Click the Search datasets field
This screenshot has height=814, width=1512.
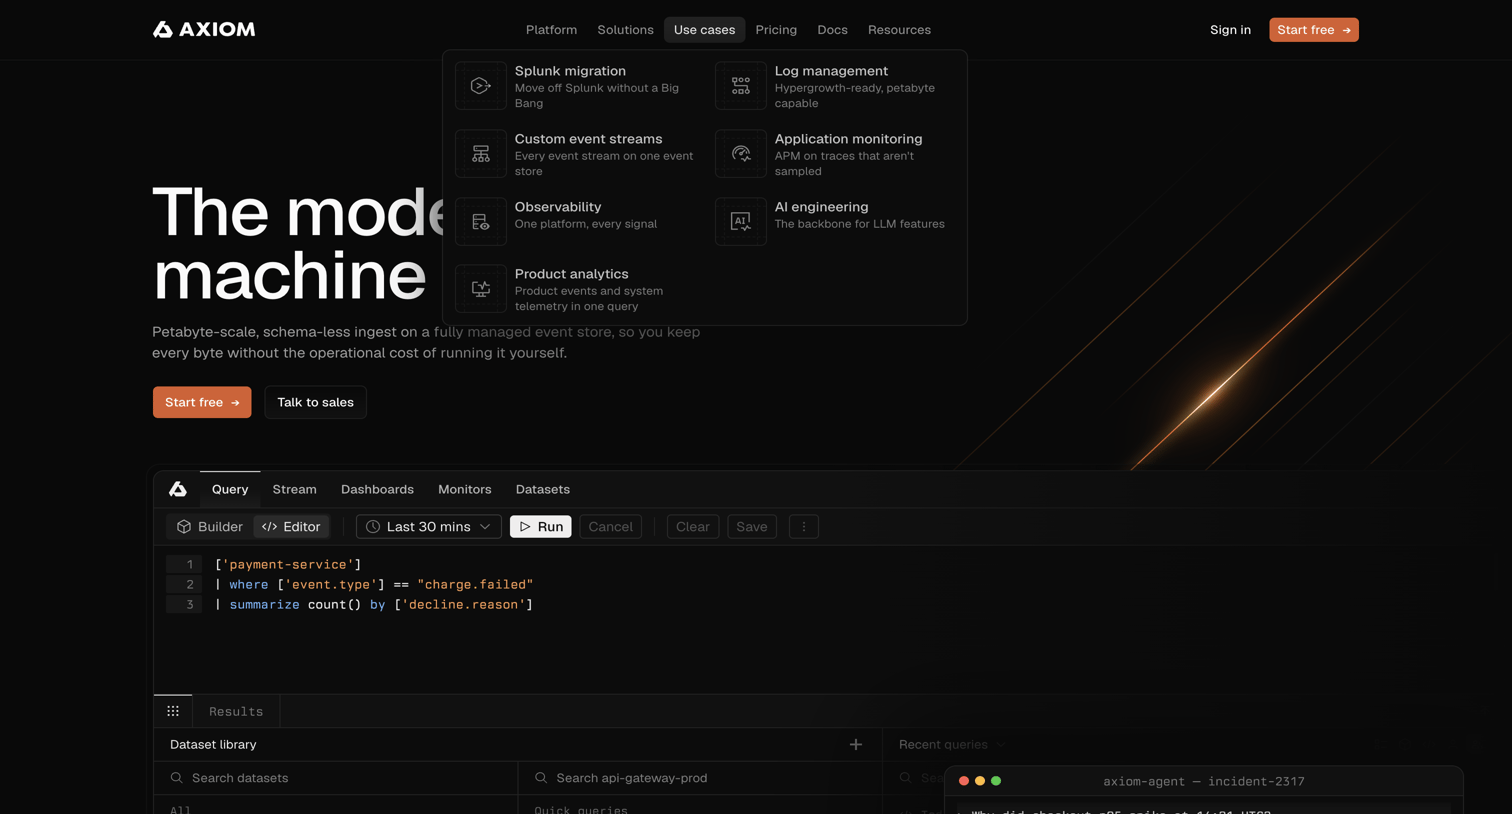336,778
